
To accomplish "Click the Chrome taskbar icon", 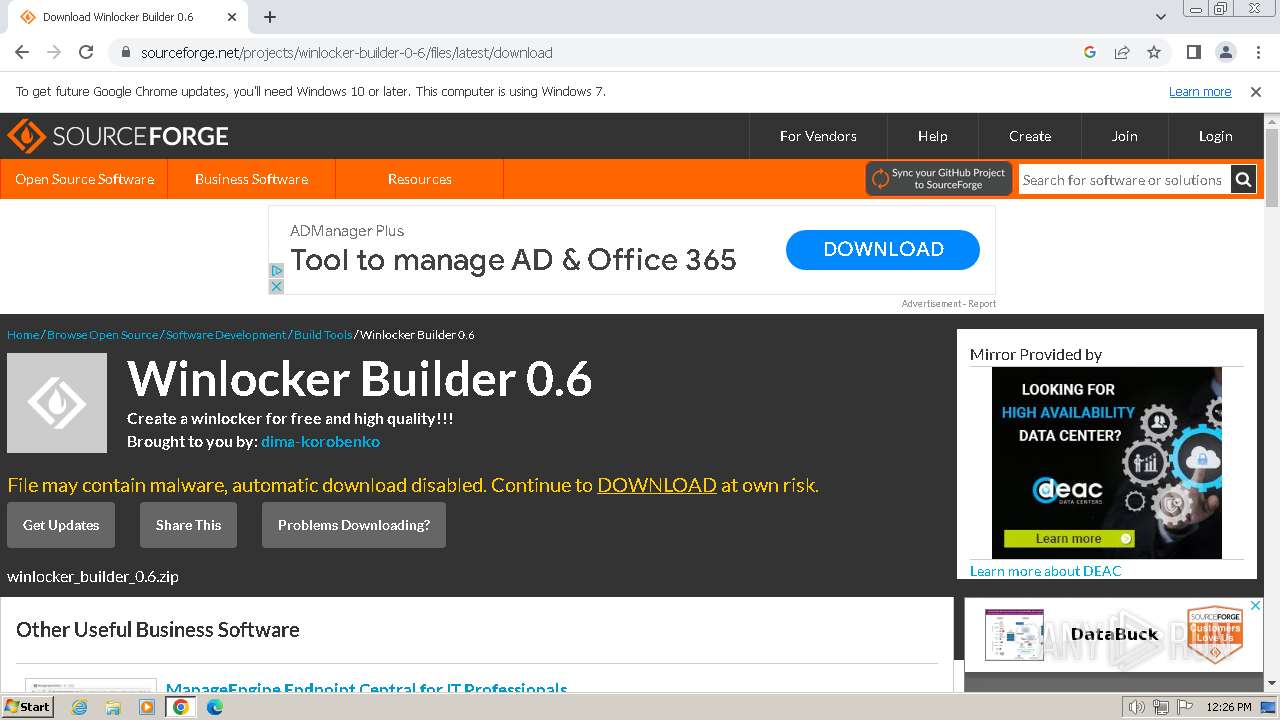I will click(x=181, y=707).
